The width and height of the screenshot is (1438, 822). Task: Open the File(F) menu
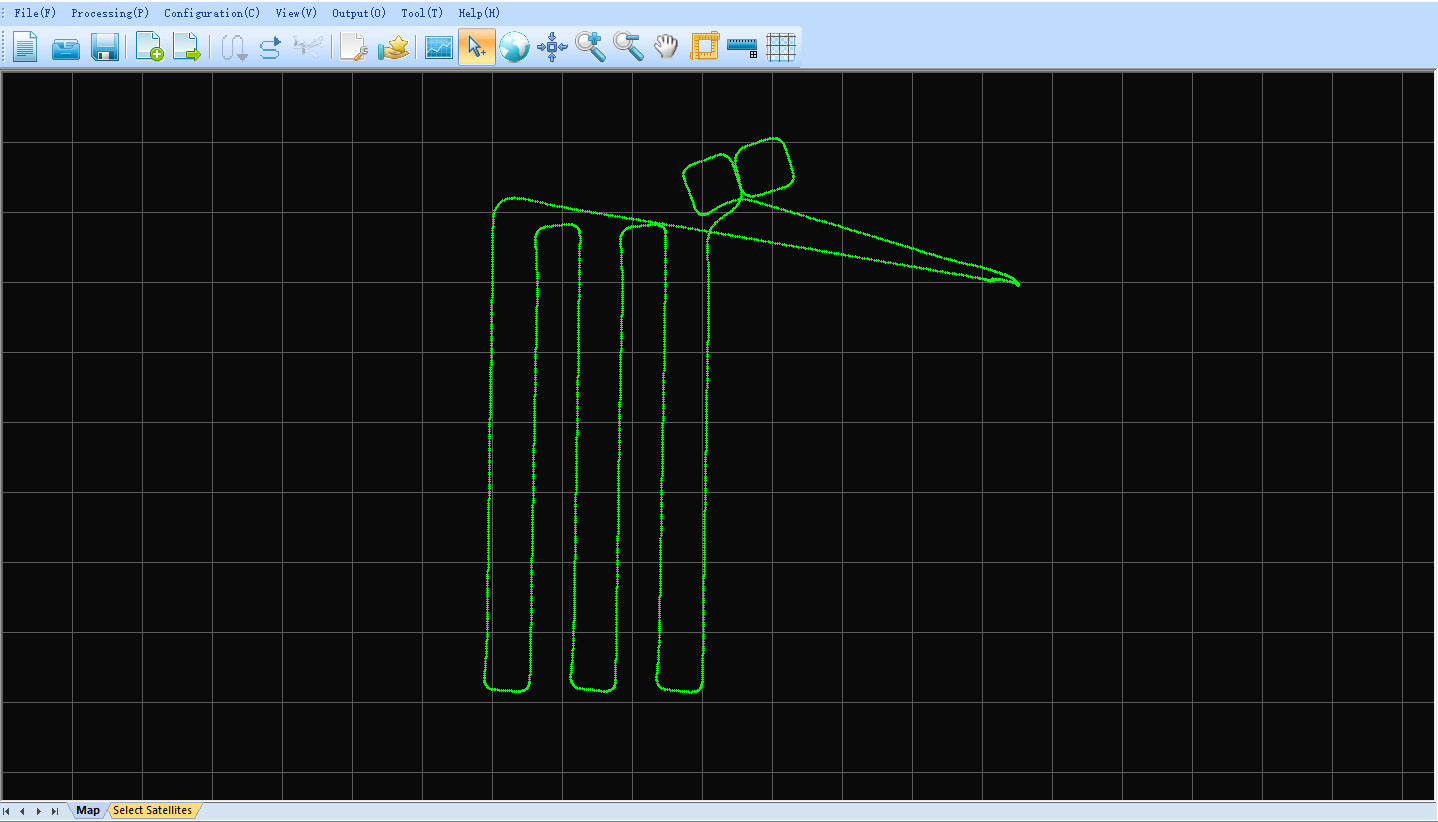coord(35,13)
